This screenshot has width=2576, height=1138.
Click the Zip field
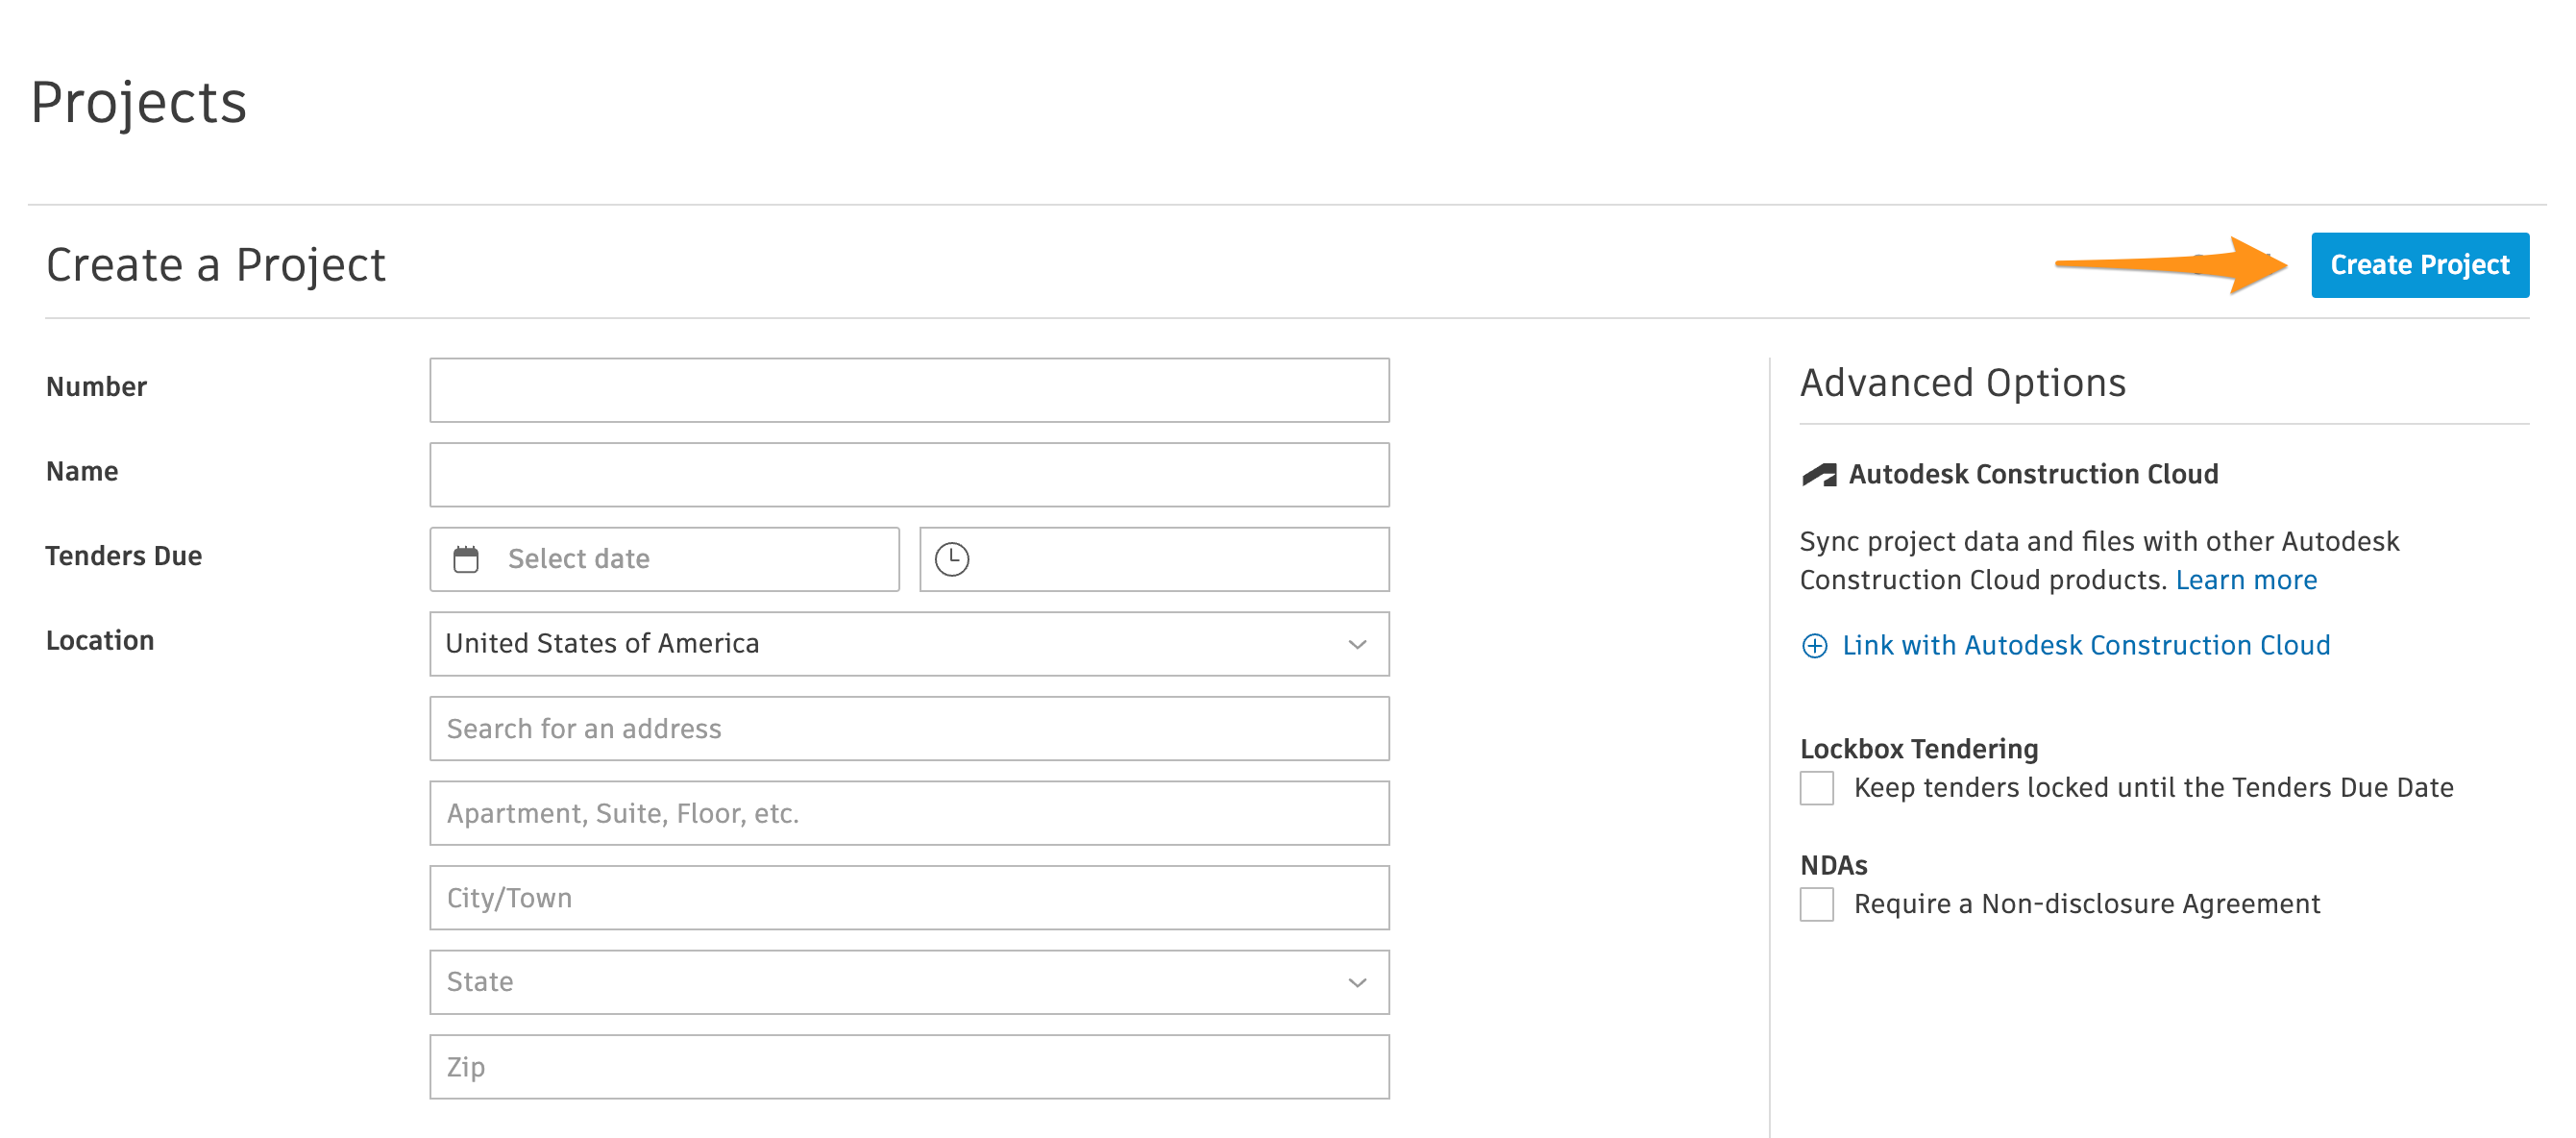[909, 1067]
